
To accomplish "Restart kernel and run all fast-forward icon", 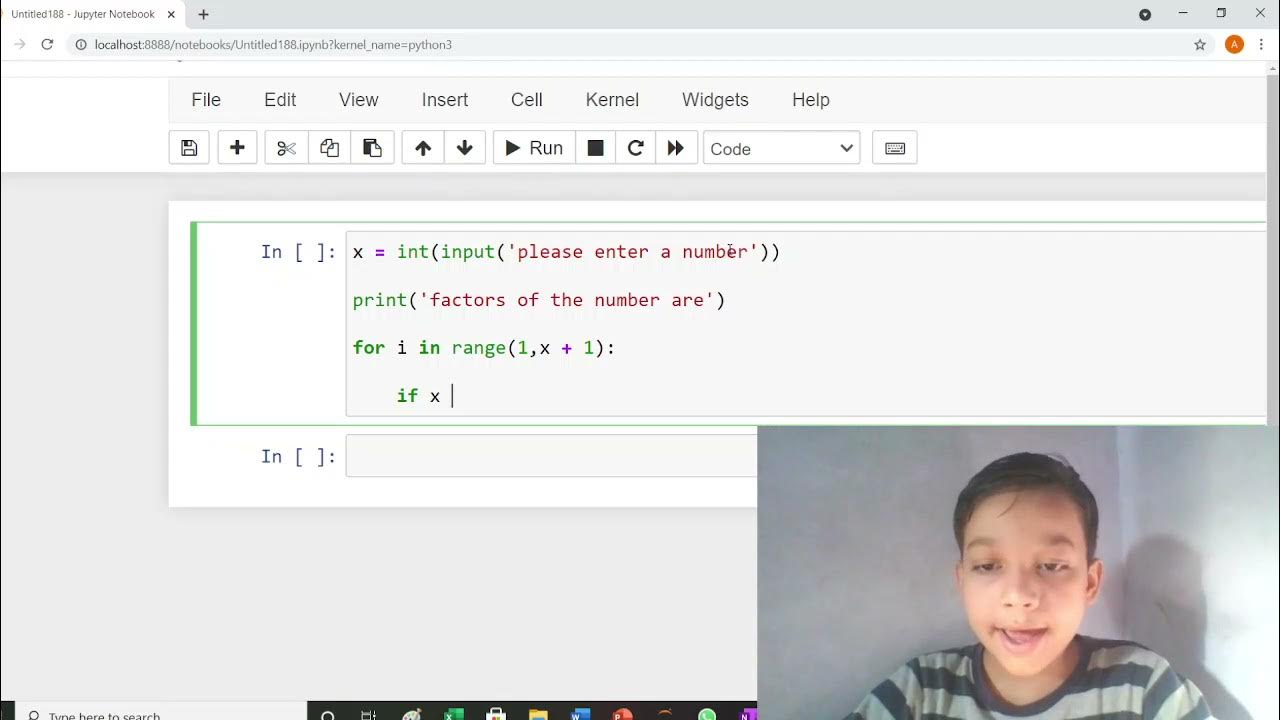I will click(676, 148).
